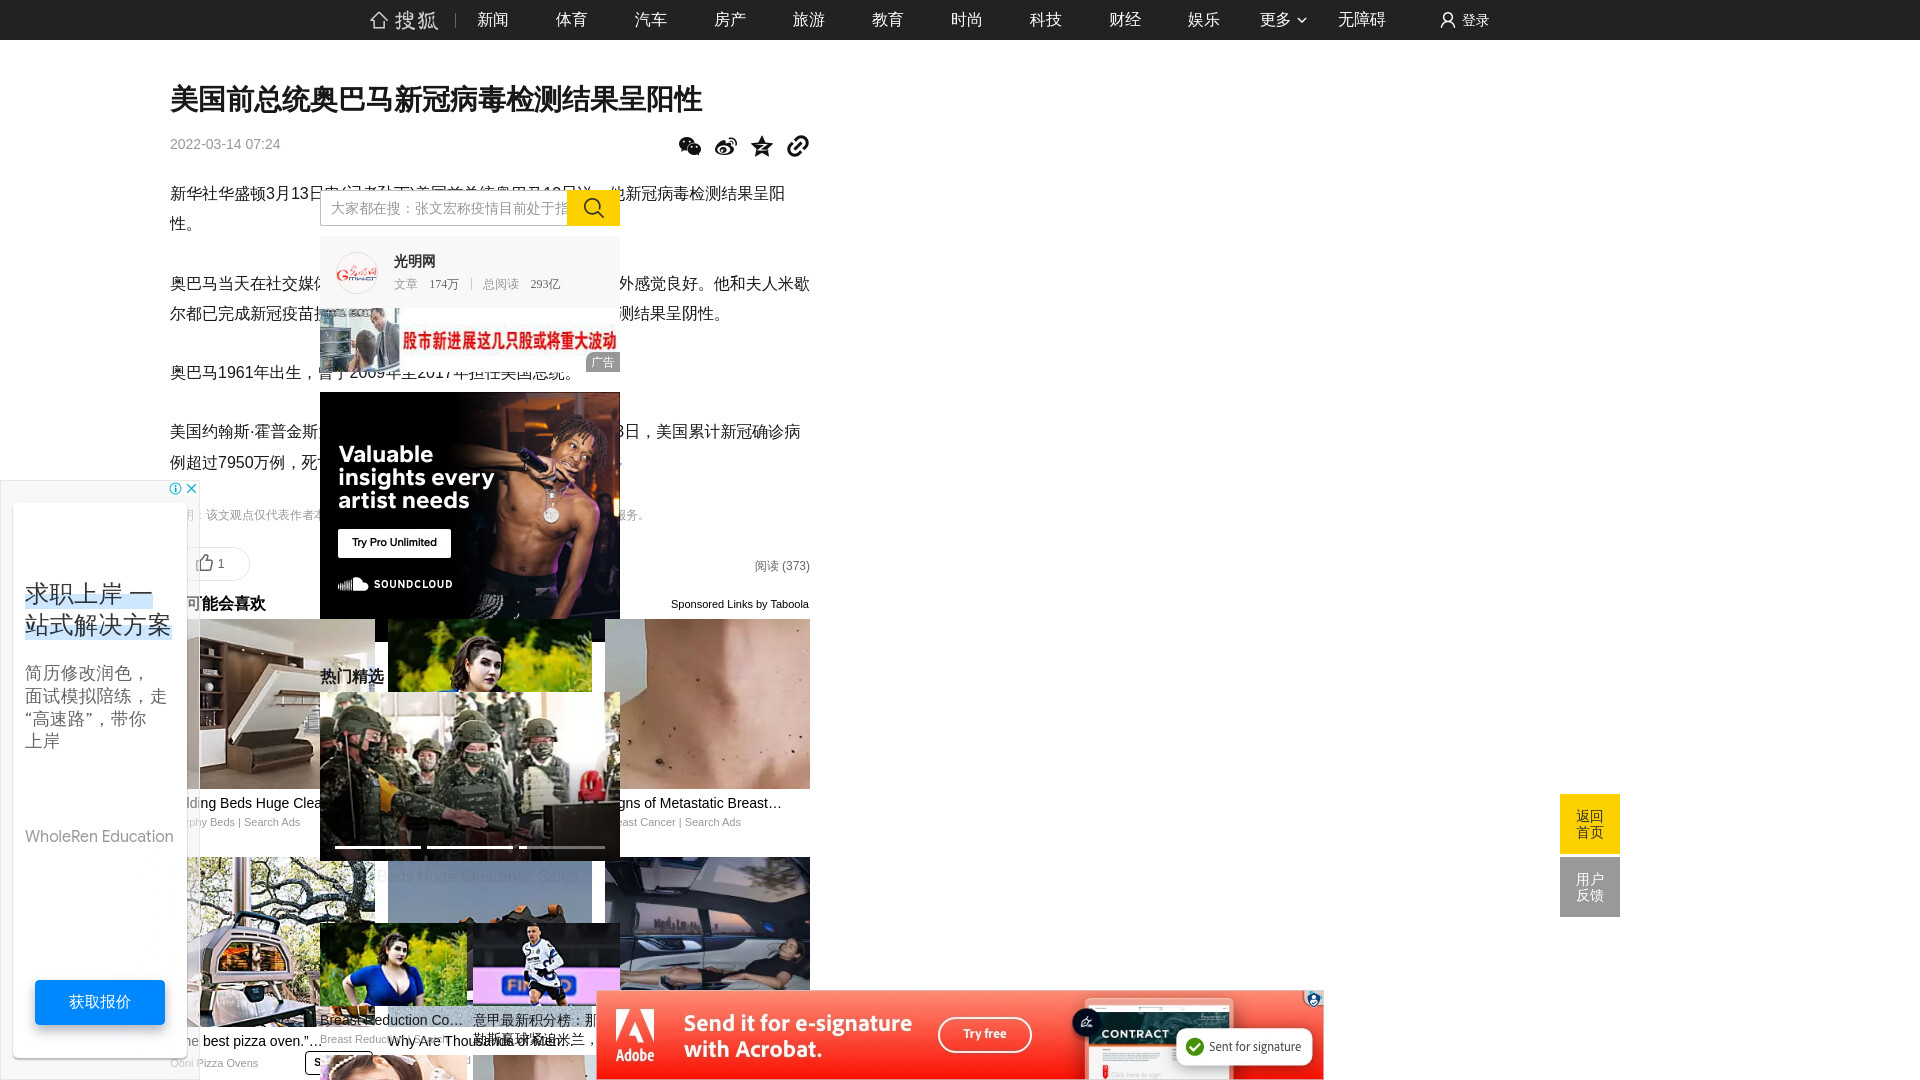Click the stock market banner ad
This screenshot has height=1080, width=1920.
pyautogui.click(x=470, y=340)
